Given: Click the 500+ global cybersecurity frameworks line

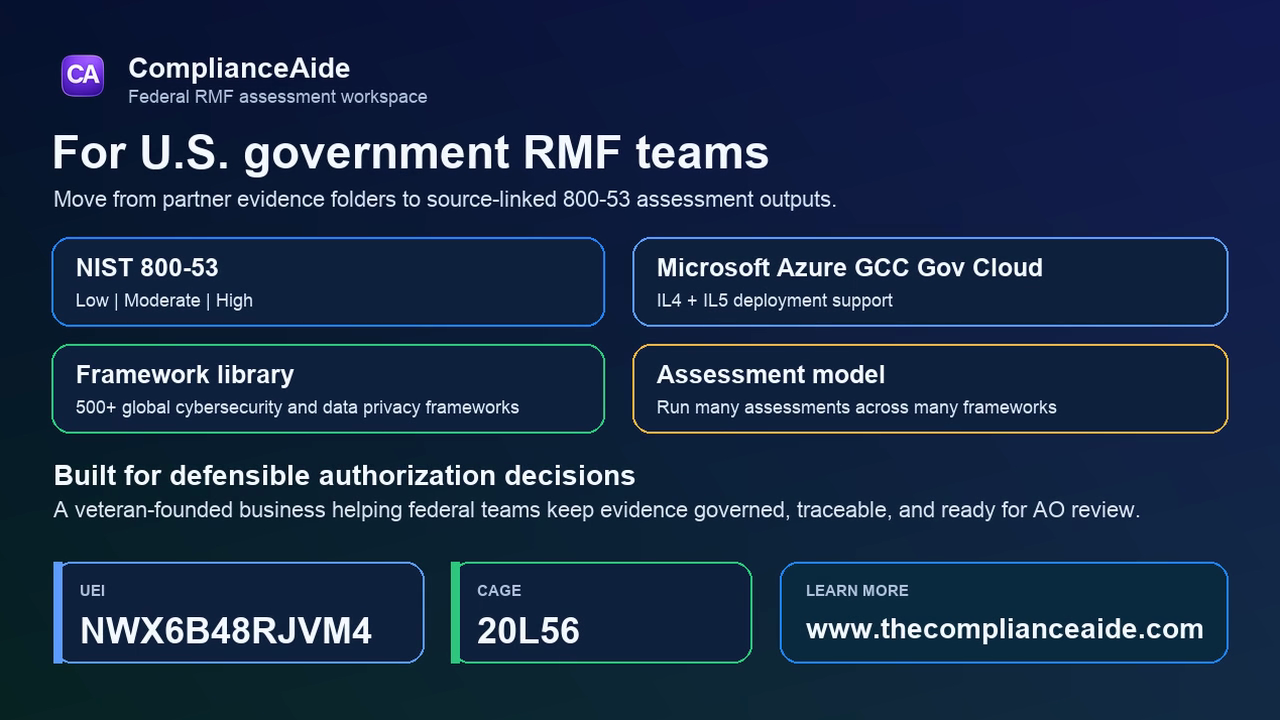Looking at the screenshot, I should pos(297,407).
